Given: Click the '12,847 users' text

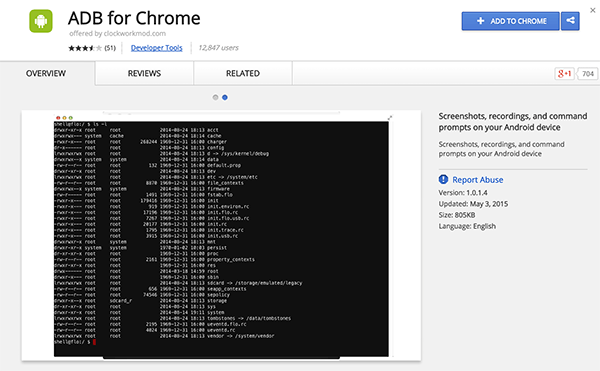Looking at the screenshot, I should [218, 48].
